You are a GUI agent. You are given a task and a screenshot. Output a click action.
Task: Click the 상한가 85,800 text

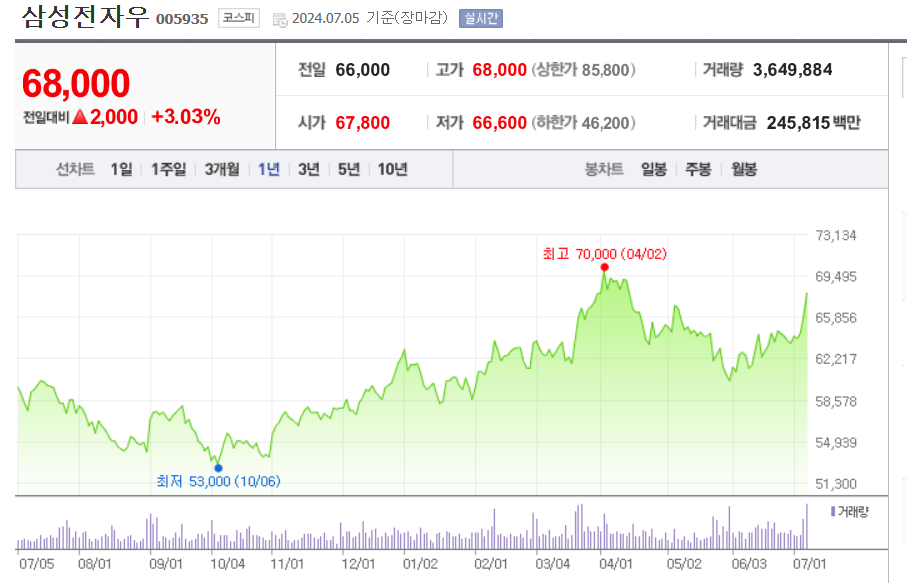click(584, 70)
